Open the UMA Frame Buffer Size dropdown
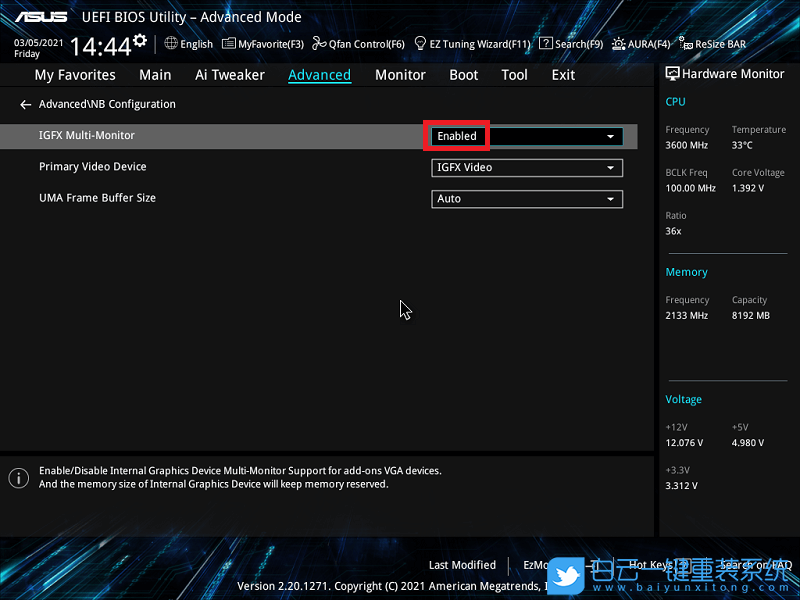 click(x=609, y=199)
